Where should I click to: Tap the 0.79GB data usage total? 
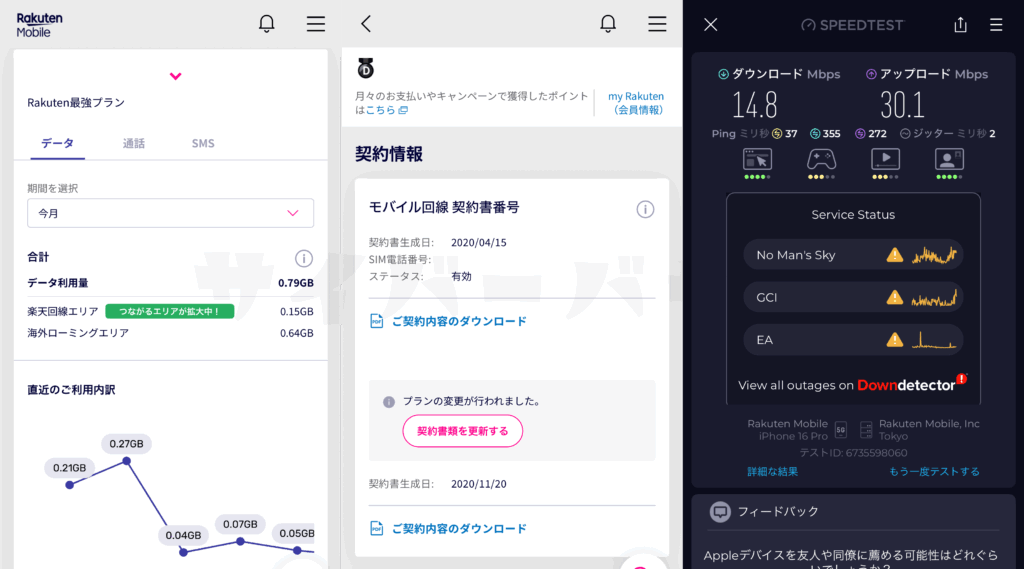(x=296, y=283)
